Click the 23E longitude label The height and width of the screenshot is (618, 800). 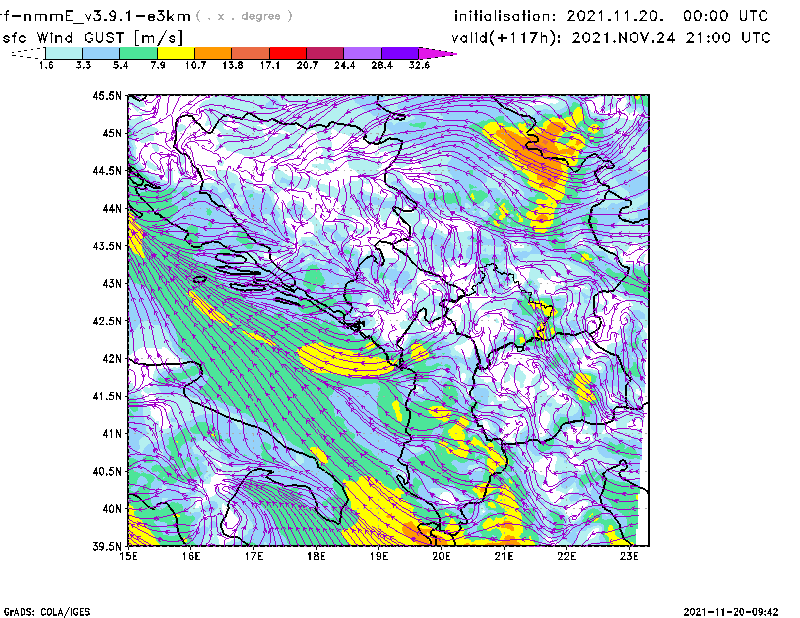coord(629,556)
